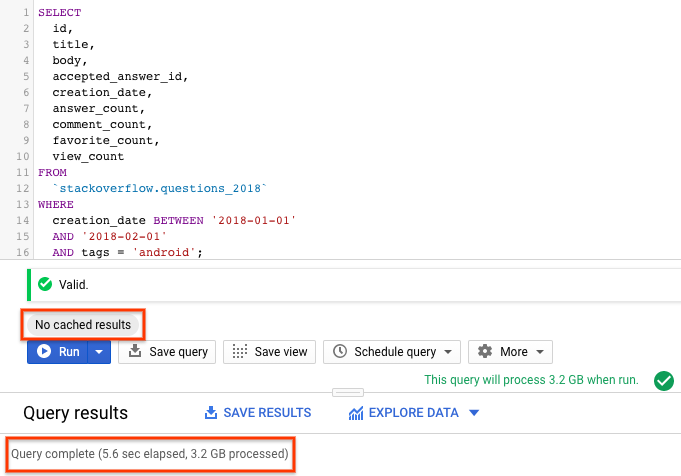The width and height of the screenshot is (681, 476).
Task: Open the EXPLORE DATA dropdown arrow
Action: coord(474,413)
